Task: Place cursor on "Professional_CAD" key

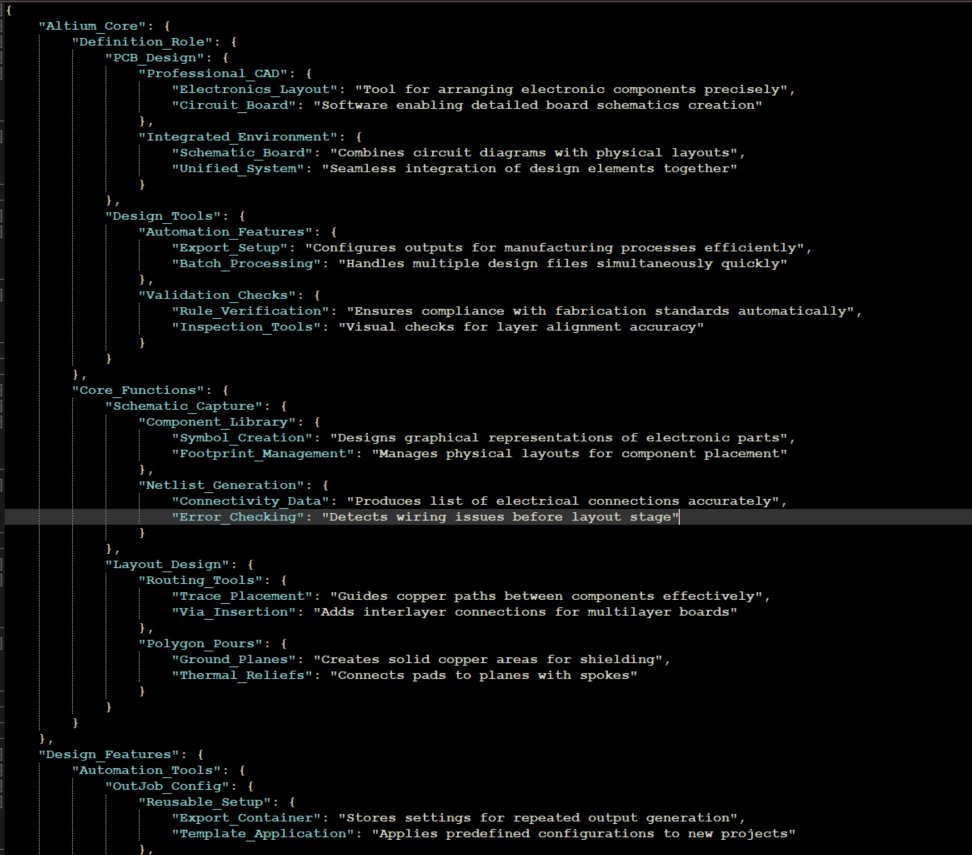Action: point(213,74)
